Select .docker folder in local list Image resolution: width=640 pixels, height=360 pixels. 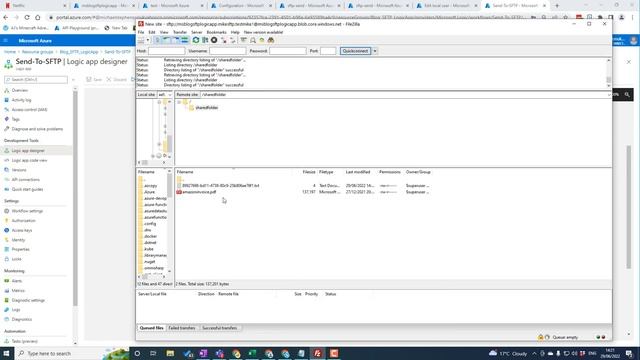click(150, 236)
